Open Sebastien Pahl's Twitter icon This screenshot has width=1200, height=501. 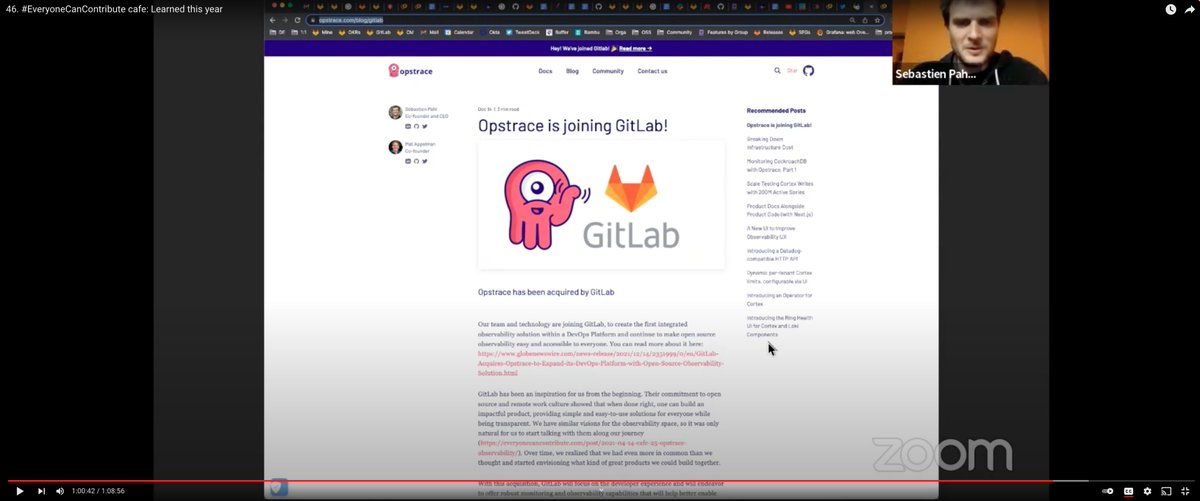[424, 126]
